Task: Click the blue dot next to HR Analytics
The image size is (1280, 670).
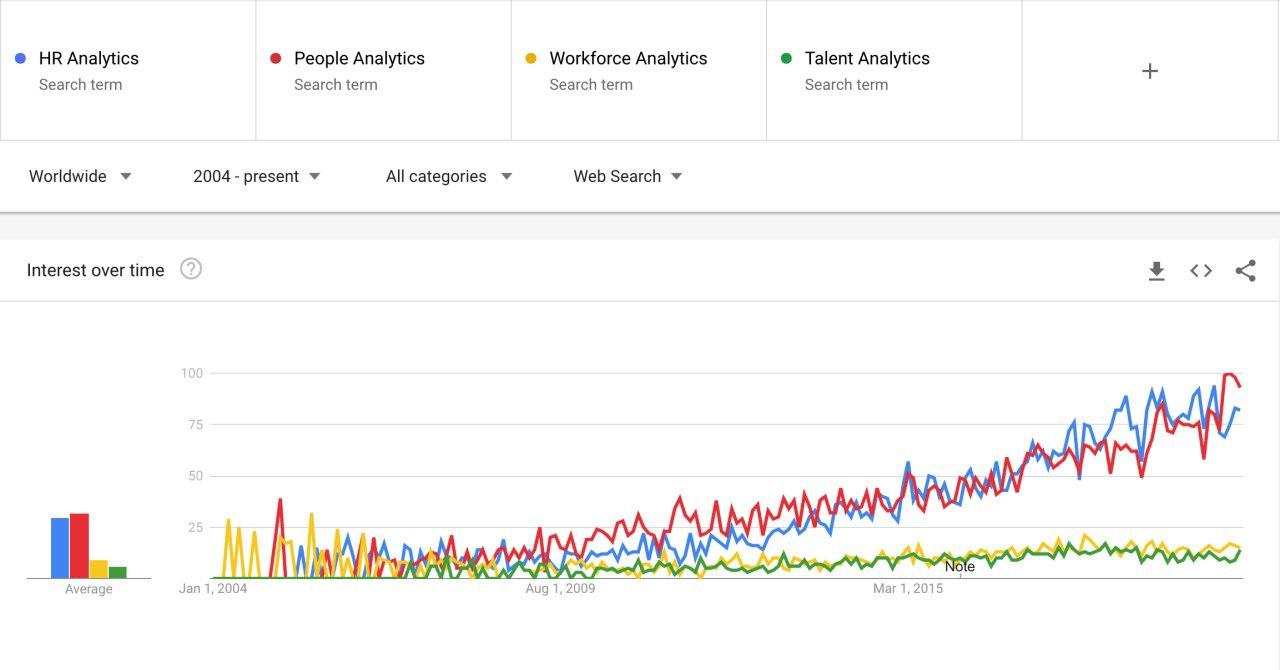Action: [20, 59]
